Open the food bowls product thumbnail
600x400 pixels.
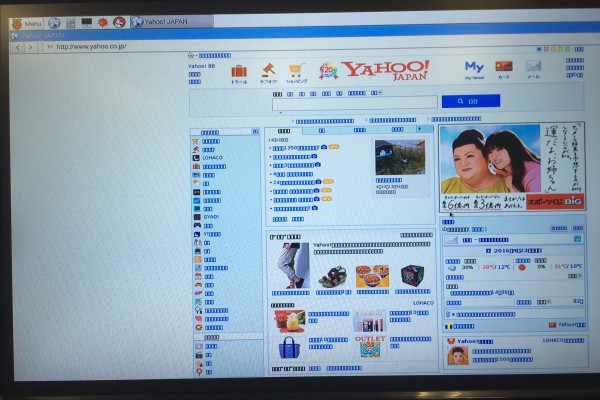(x=372, y=276)
